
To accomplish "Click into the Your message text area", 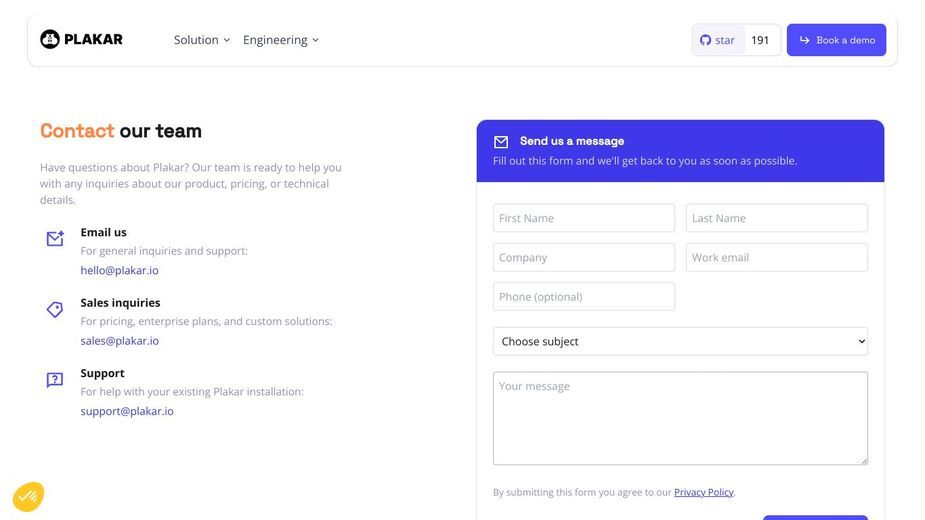I will tap(680, 418).
